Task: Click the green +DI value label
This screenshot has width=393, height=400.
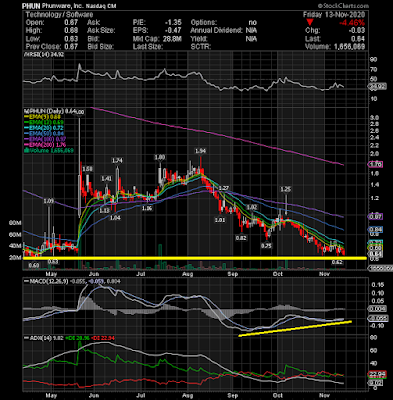Action: point(76,338)
